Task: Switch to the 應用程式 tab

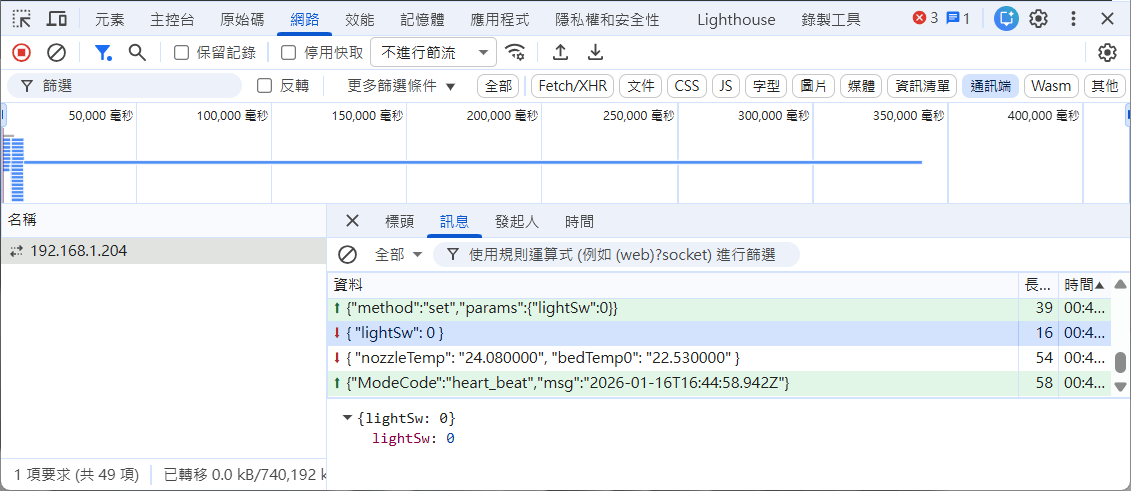Action: point(499,19)
